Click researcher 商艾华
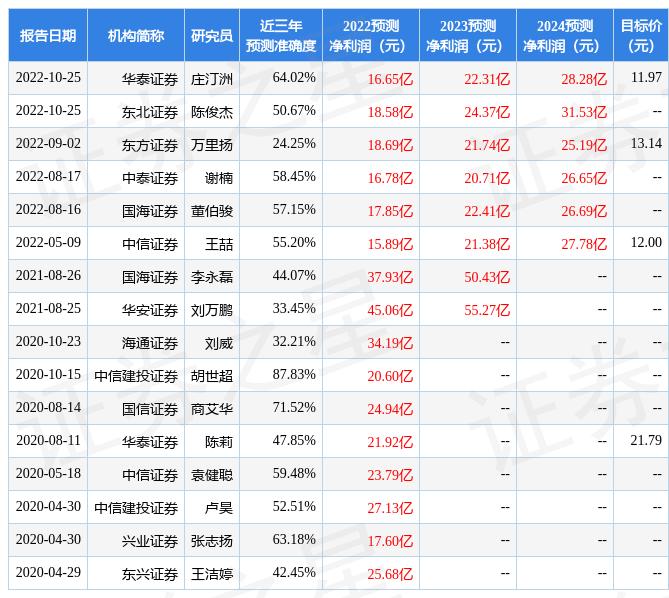 [212, 409]
